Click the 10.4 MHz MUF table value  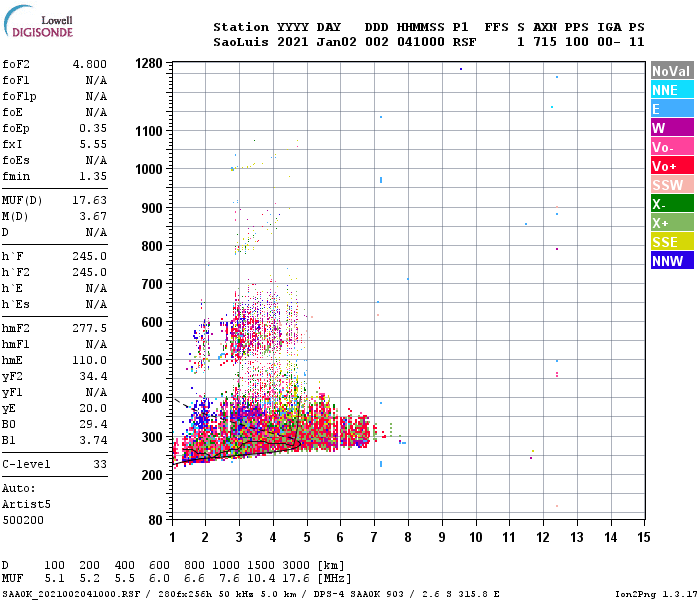(x=261, y=579)
